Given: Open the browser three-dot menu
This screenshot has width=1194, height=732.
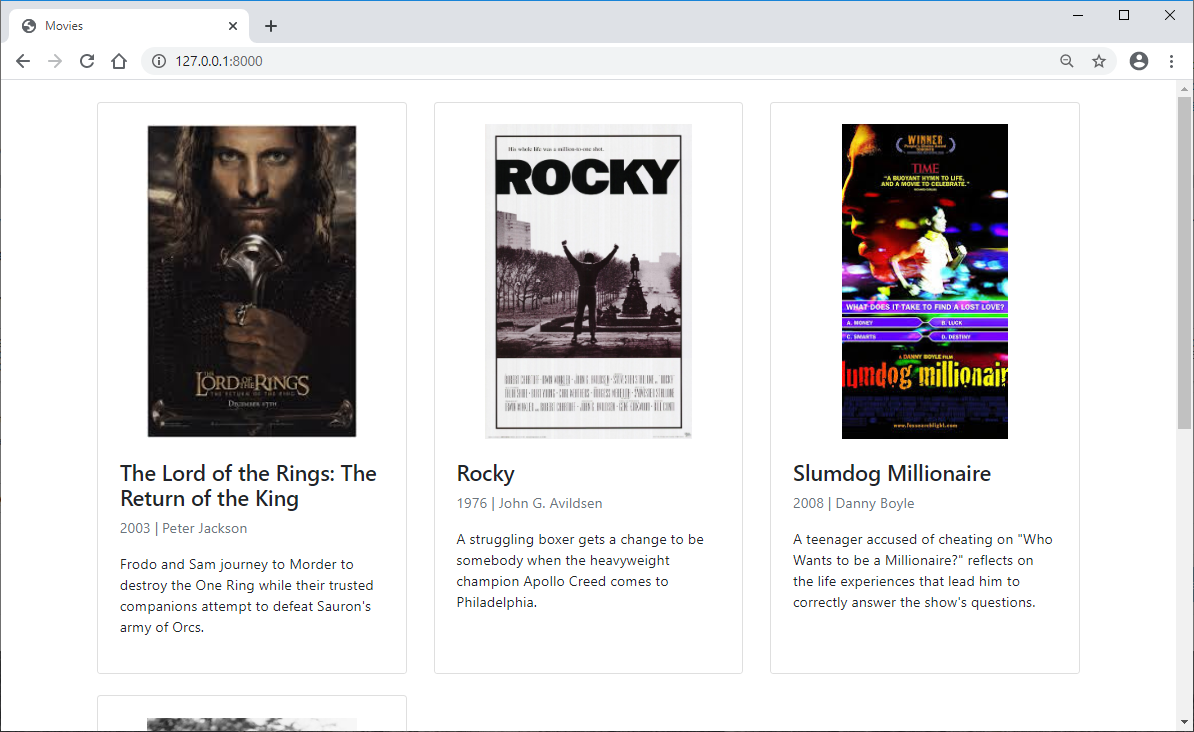Looking at the screenshot, I should click(1171, 61).
